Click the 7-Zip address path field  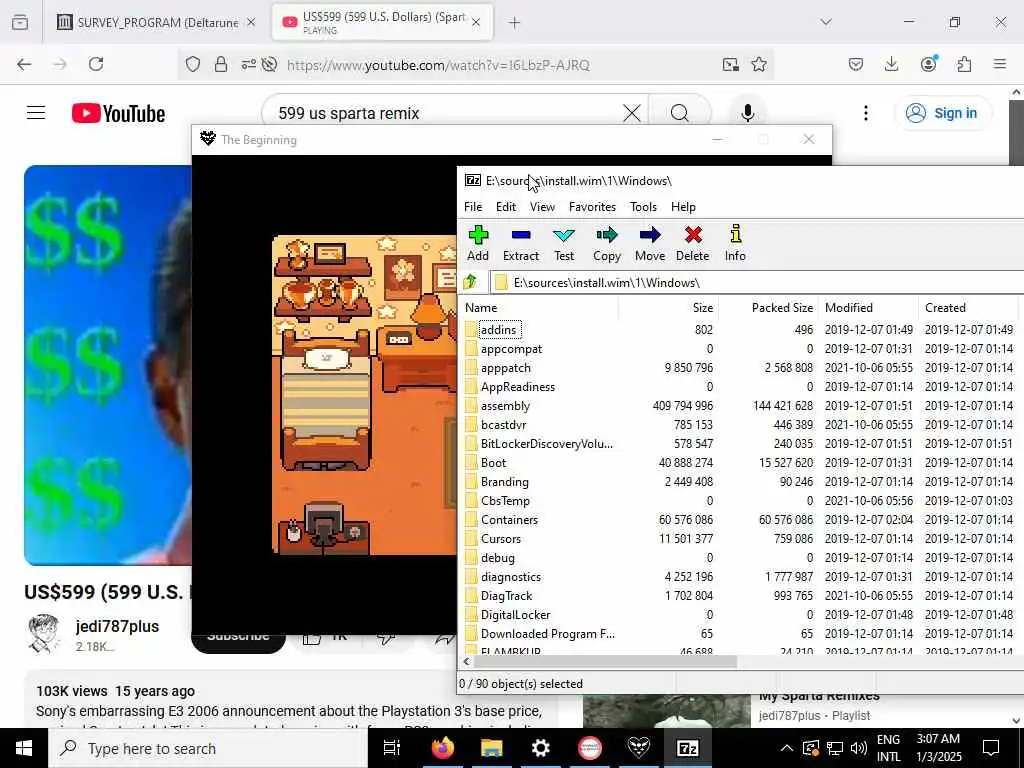pyautogui.click(x=758, y=282)
